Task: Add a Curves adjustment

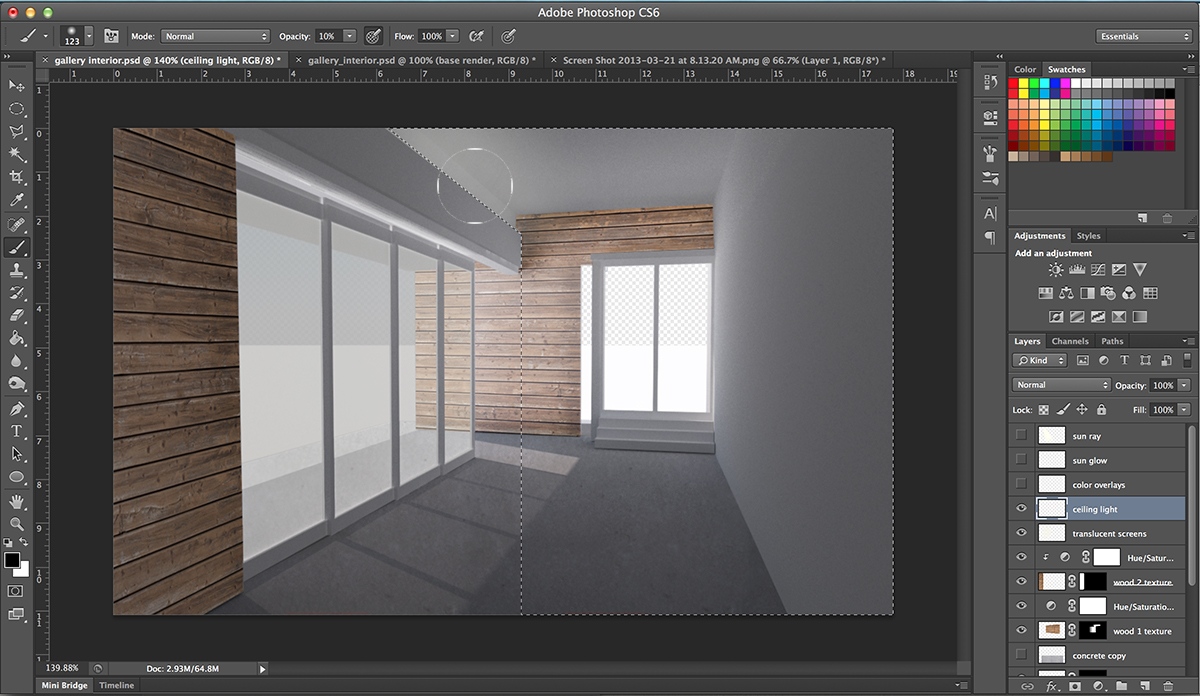Action: [1098, 270]
